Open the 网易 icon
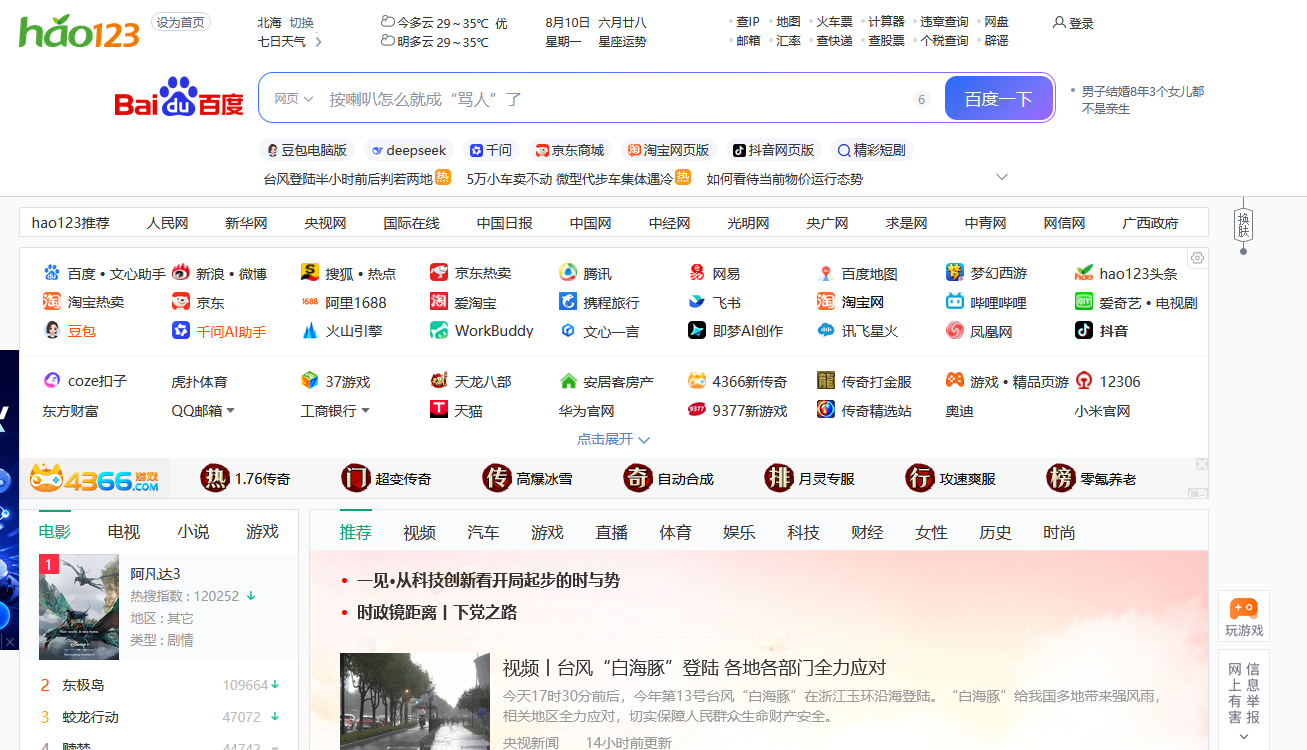 pos(697,273)
